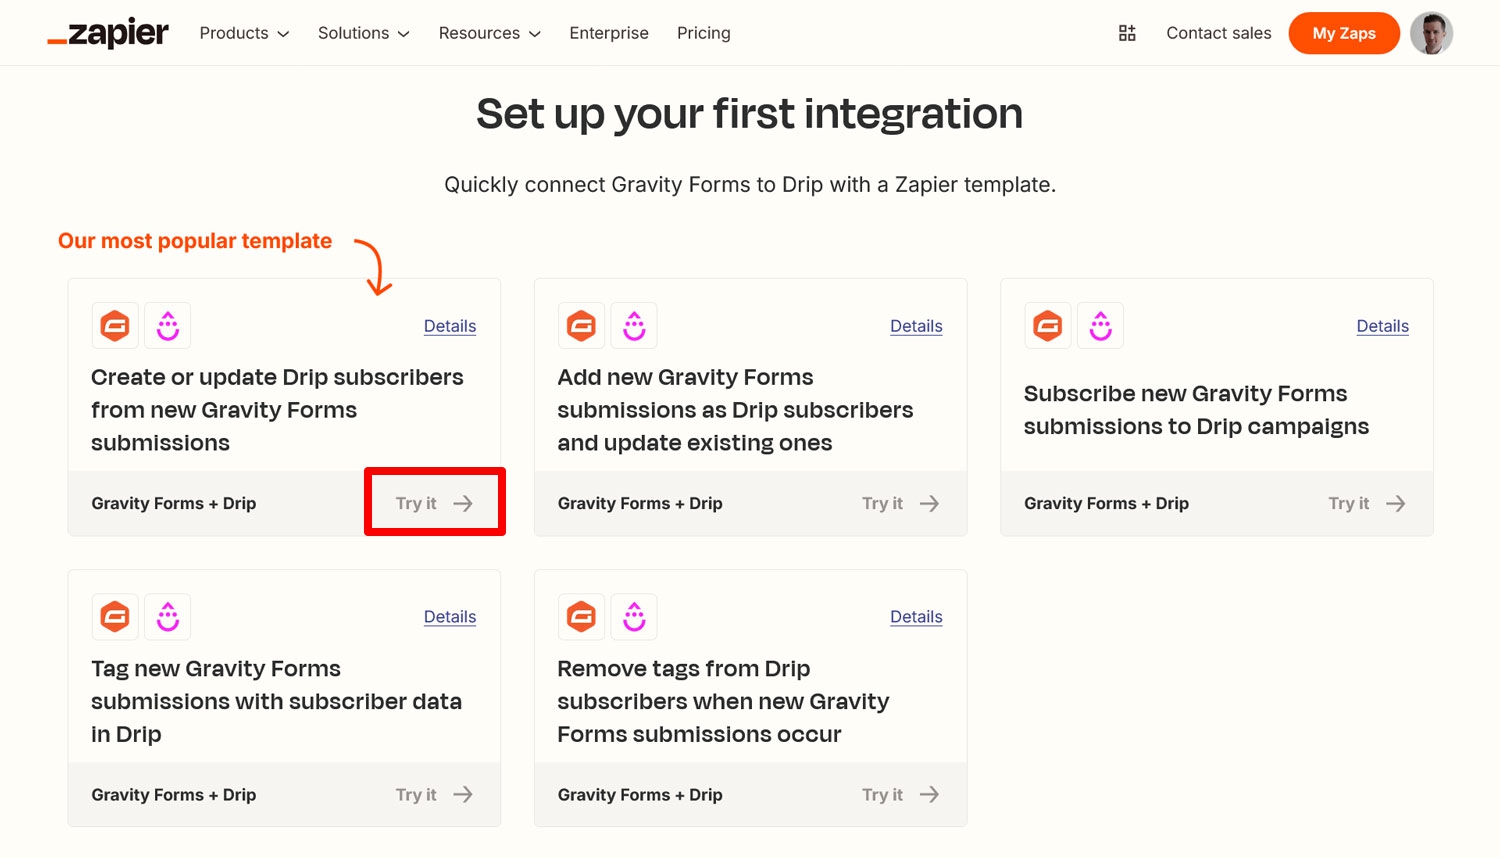Click Drip icon in 'Add new Gravity Forms submissions' card

pos(634,326)
